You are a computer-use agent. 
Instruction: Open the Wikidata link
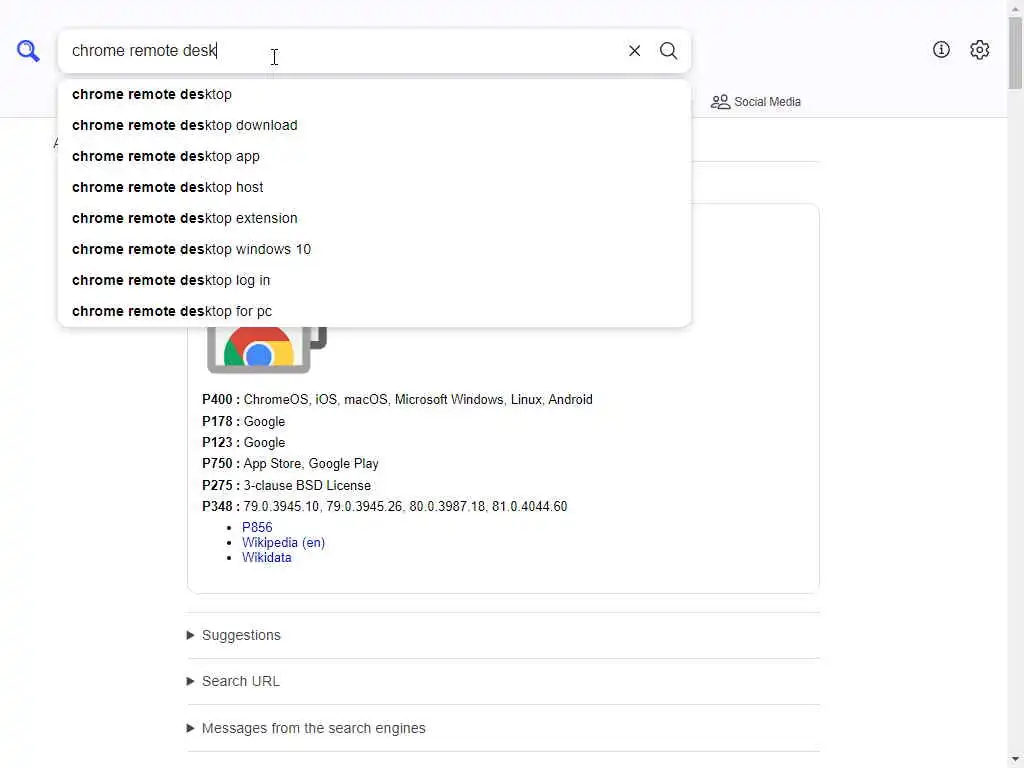(266, 558)
